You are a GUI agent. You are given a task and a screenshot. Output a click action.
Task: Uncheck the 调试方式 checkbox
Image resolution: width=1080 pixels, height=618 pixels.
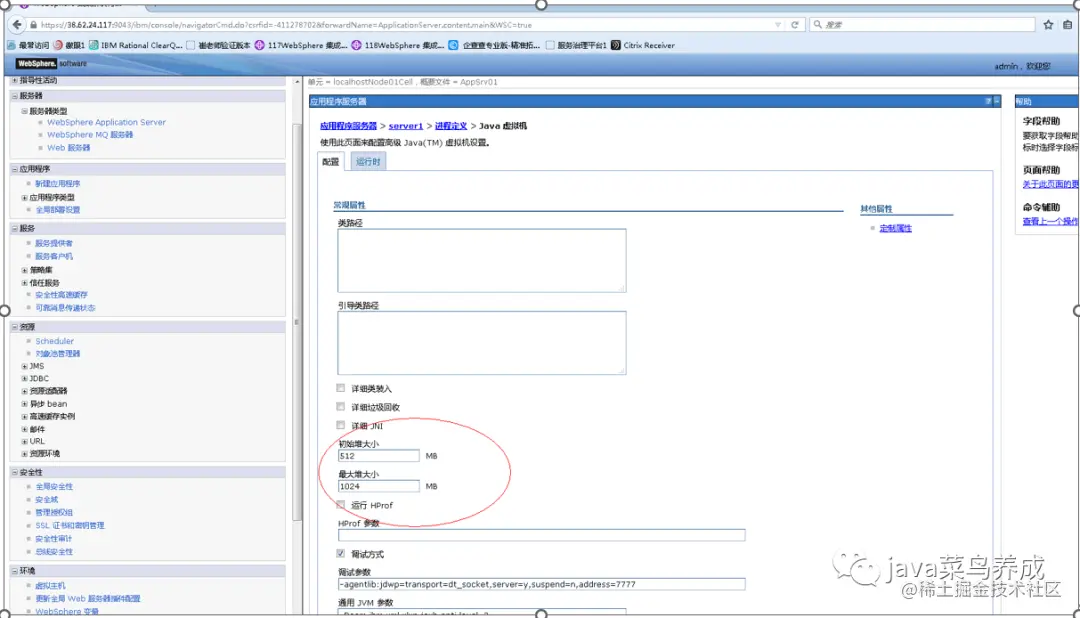341,553
